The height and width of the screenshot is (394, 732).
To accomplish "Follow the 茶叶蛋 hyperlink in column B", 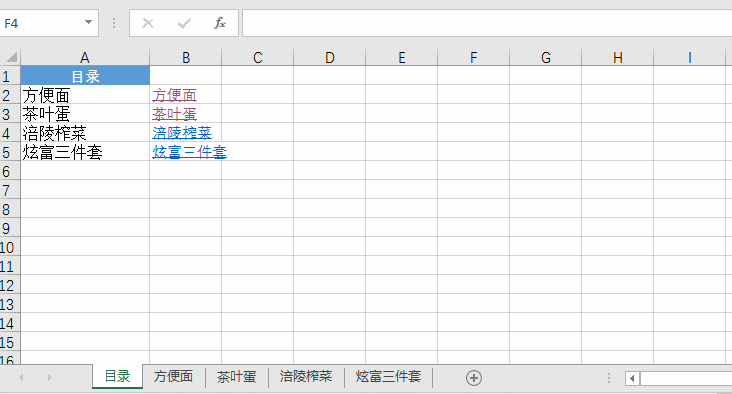I will (175, 114).
